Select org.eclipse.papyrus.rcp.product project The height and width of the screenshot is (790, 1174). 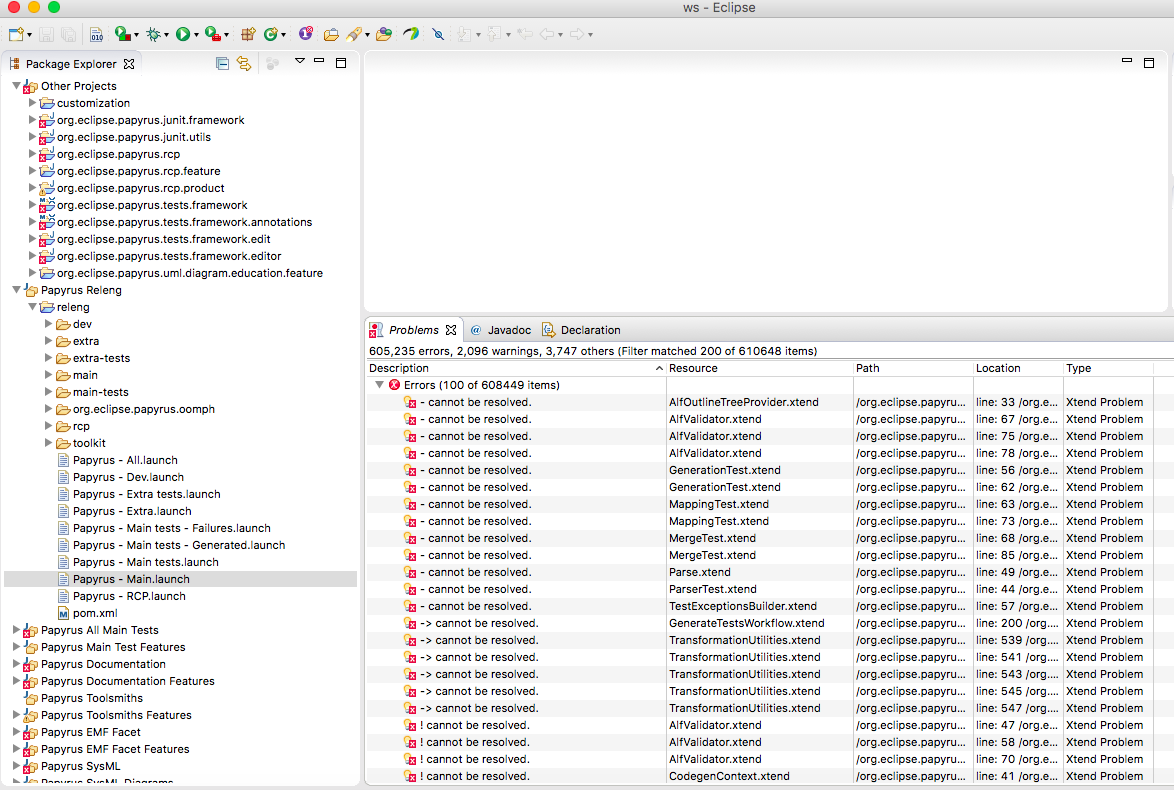pyautogui.click(x=141, y=188)
